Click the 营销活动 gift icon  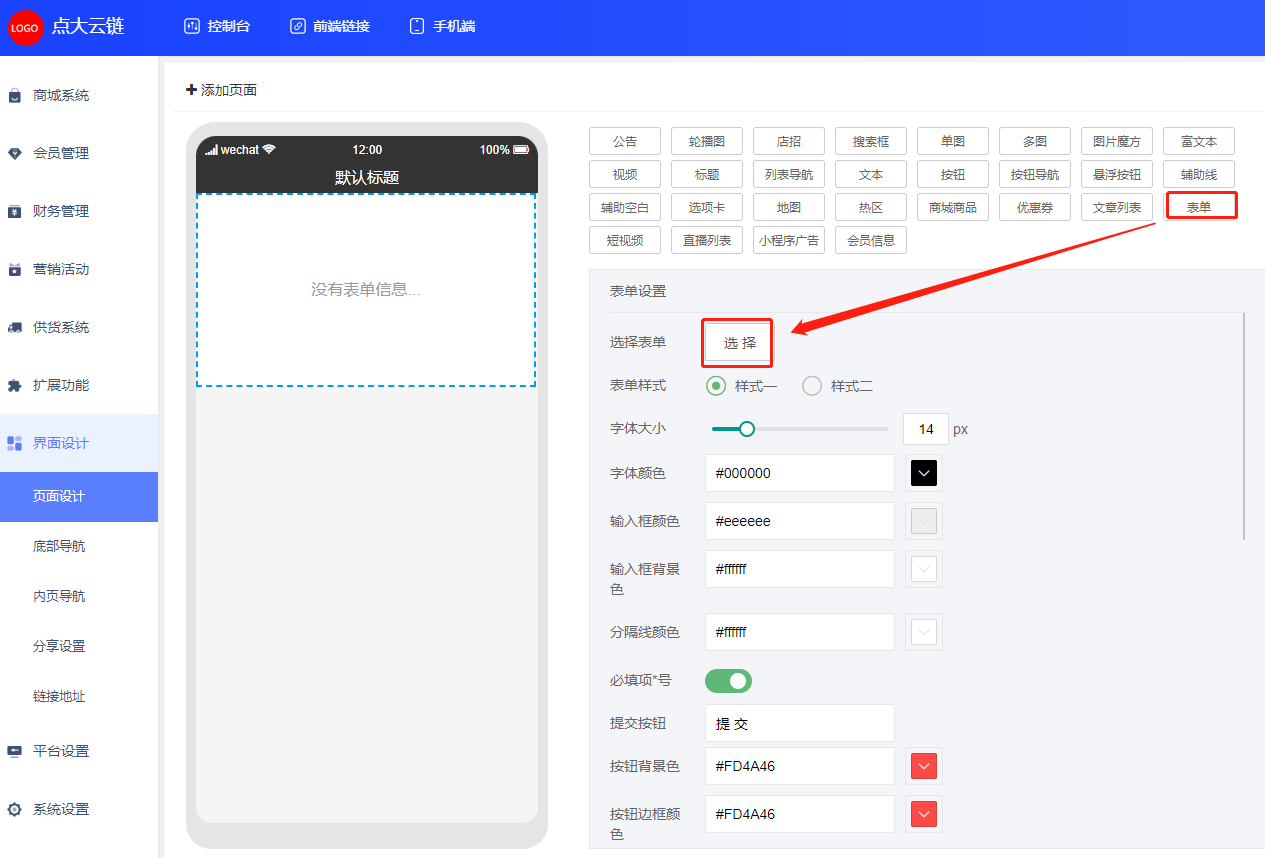point(15,270)
